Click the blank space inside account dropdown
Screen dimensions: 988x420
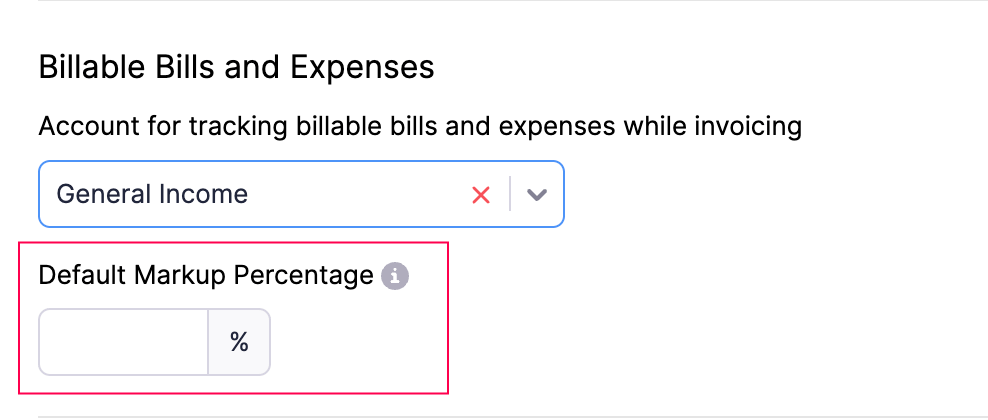tap(360, 194)
